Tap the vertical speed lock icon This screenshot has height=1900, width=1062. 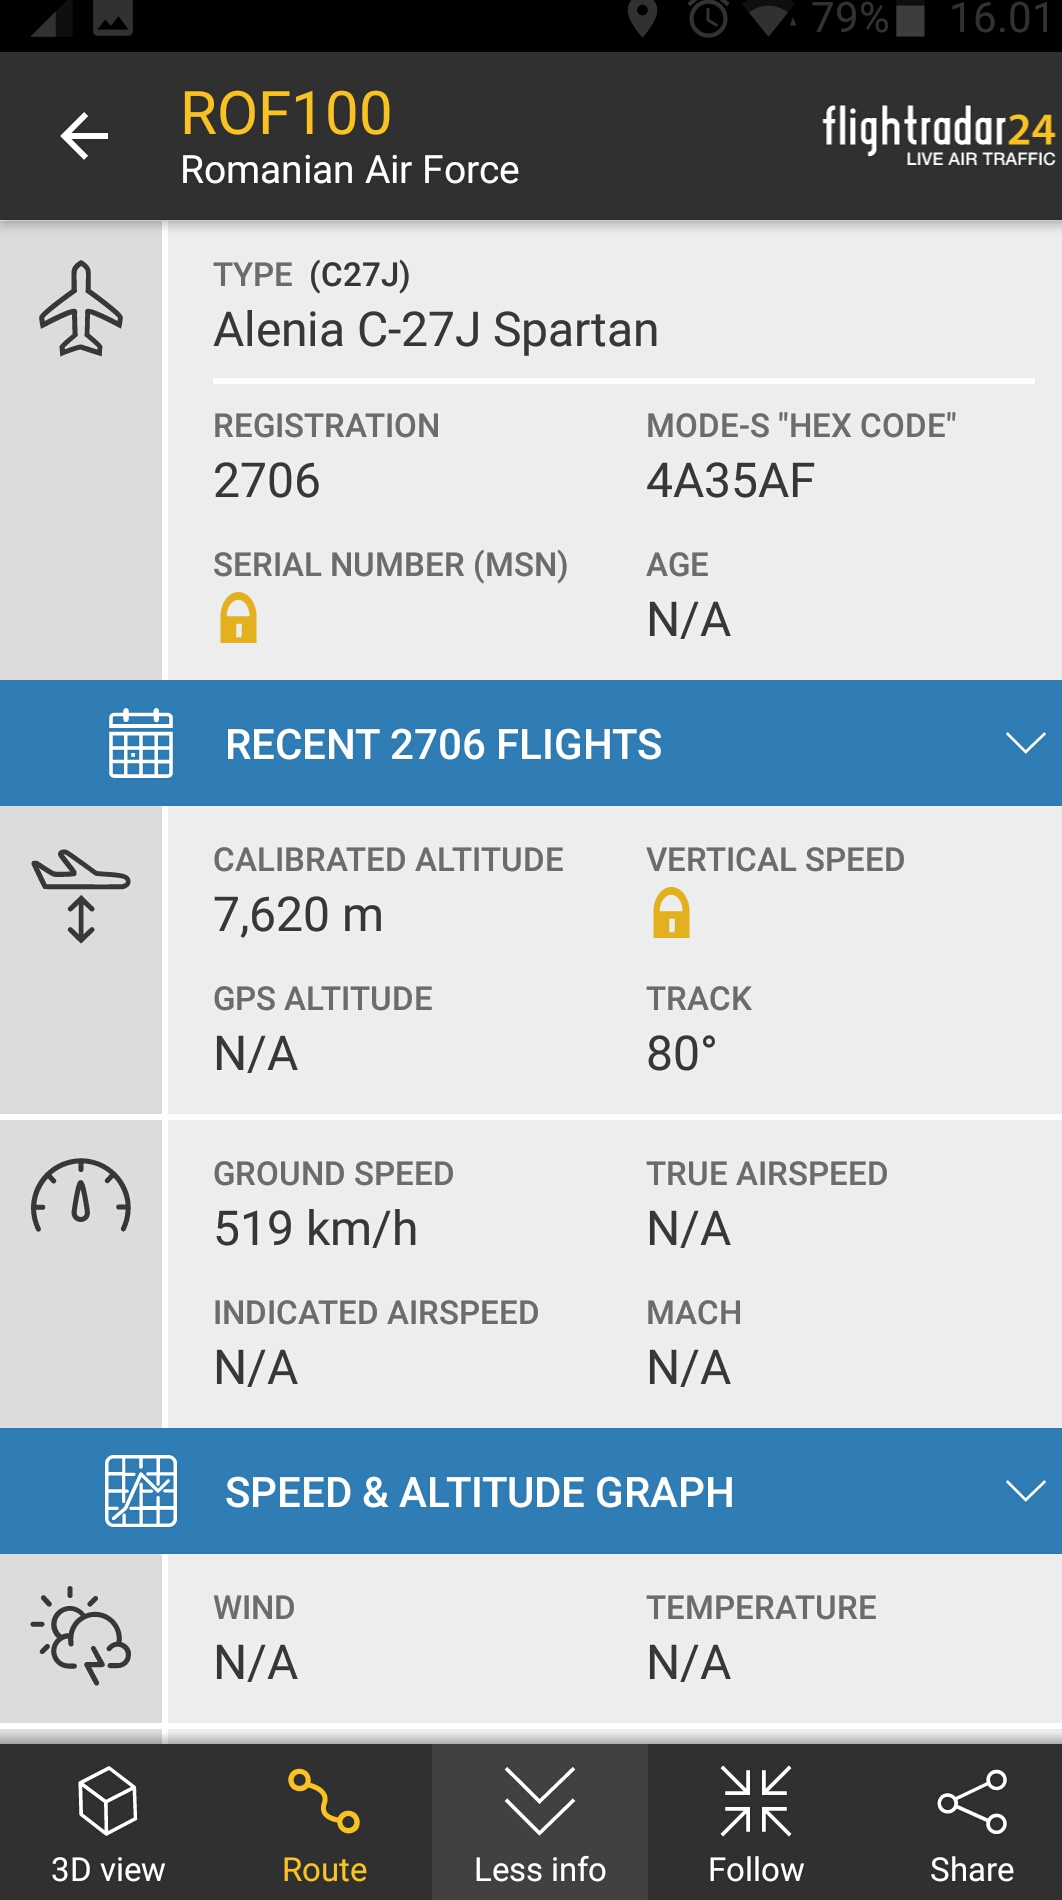[671, 913]
